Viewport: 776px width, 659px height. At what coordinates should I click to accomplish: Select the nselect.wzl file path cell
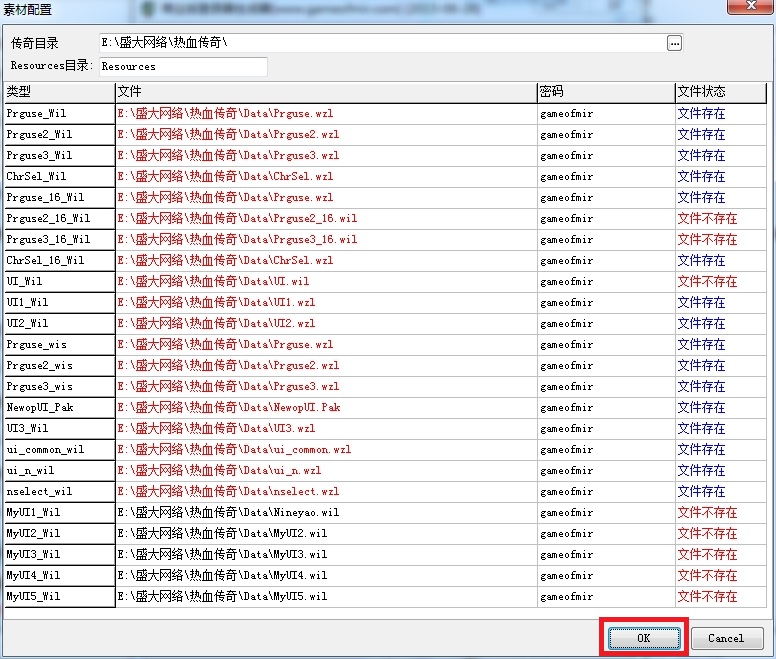[x=325, y=492]
